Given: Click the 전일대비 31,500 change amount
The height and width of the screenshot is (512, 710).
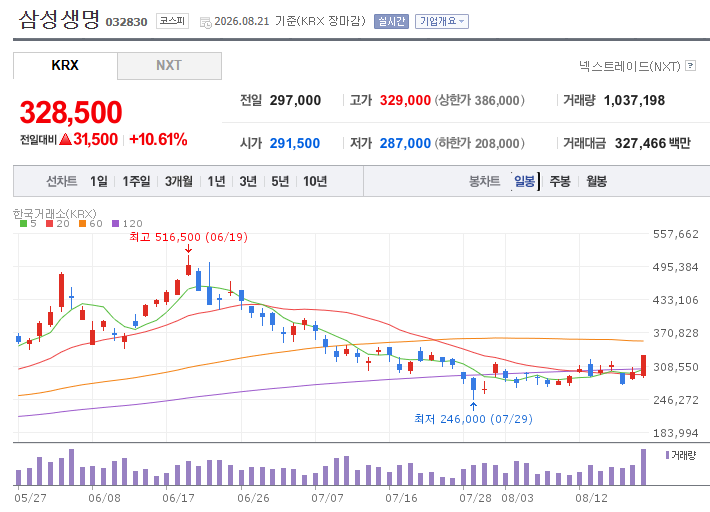Looking at the screenshot, I should tap(69, 139).
